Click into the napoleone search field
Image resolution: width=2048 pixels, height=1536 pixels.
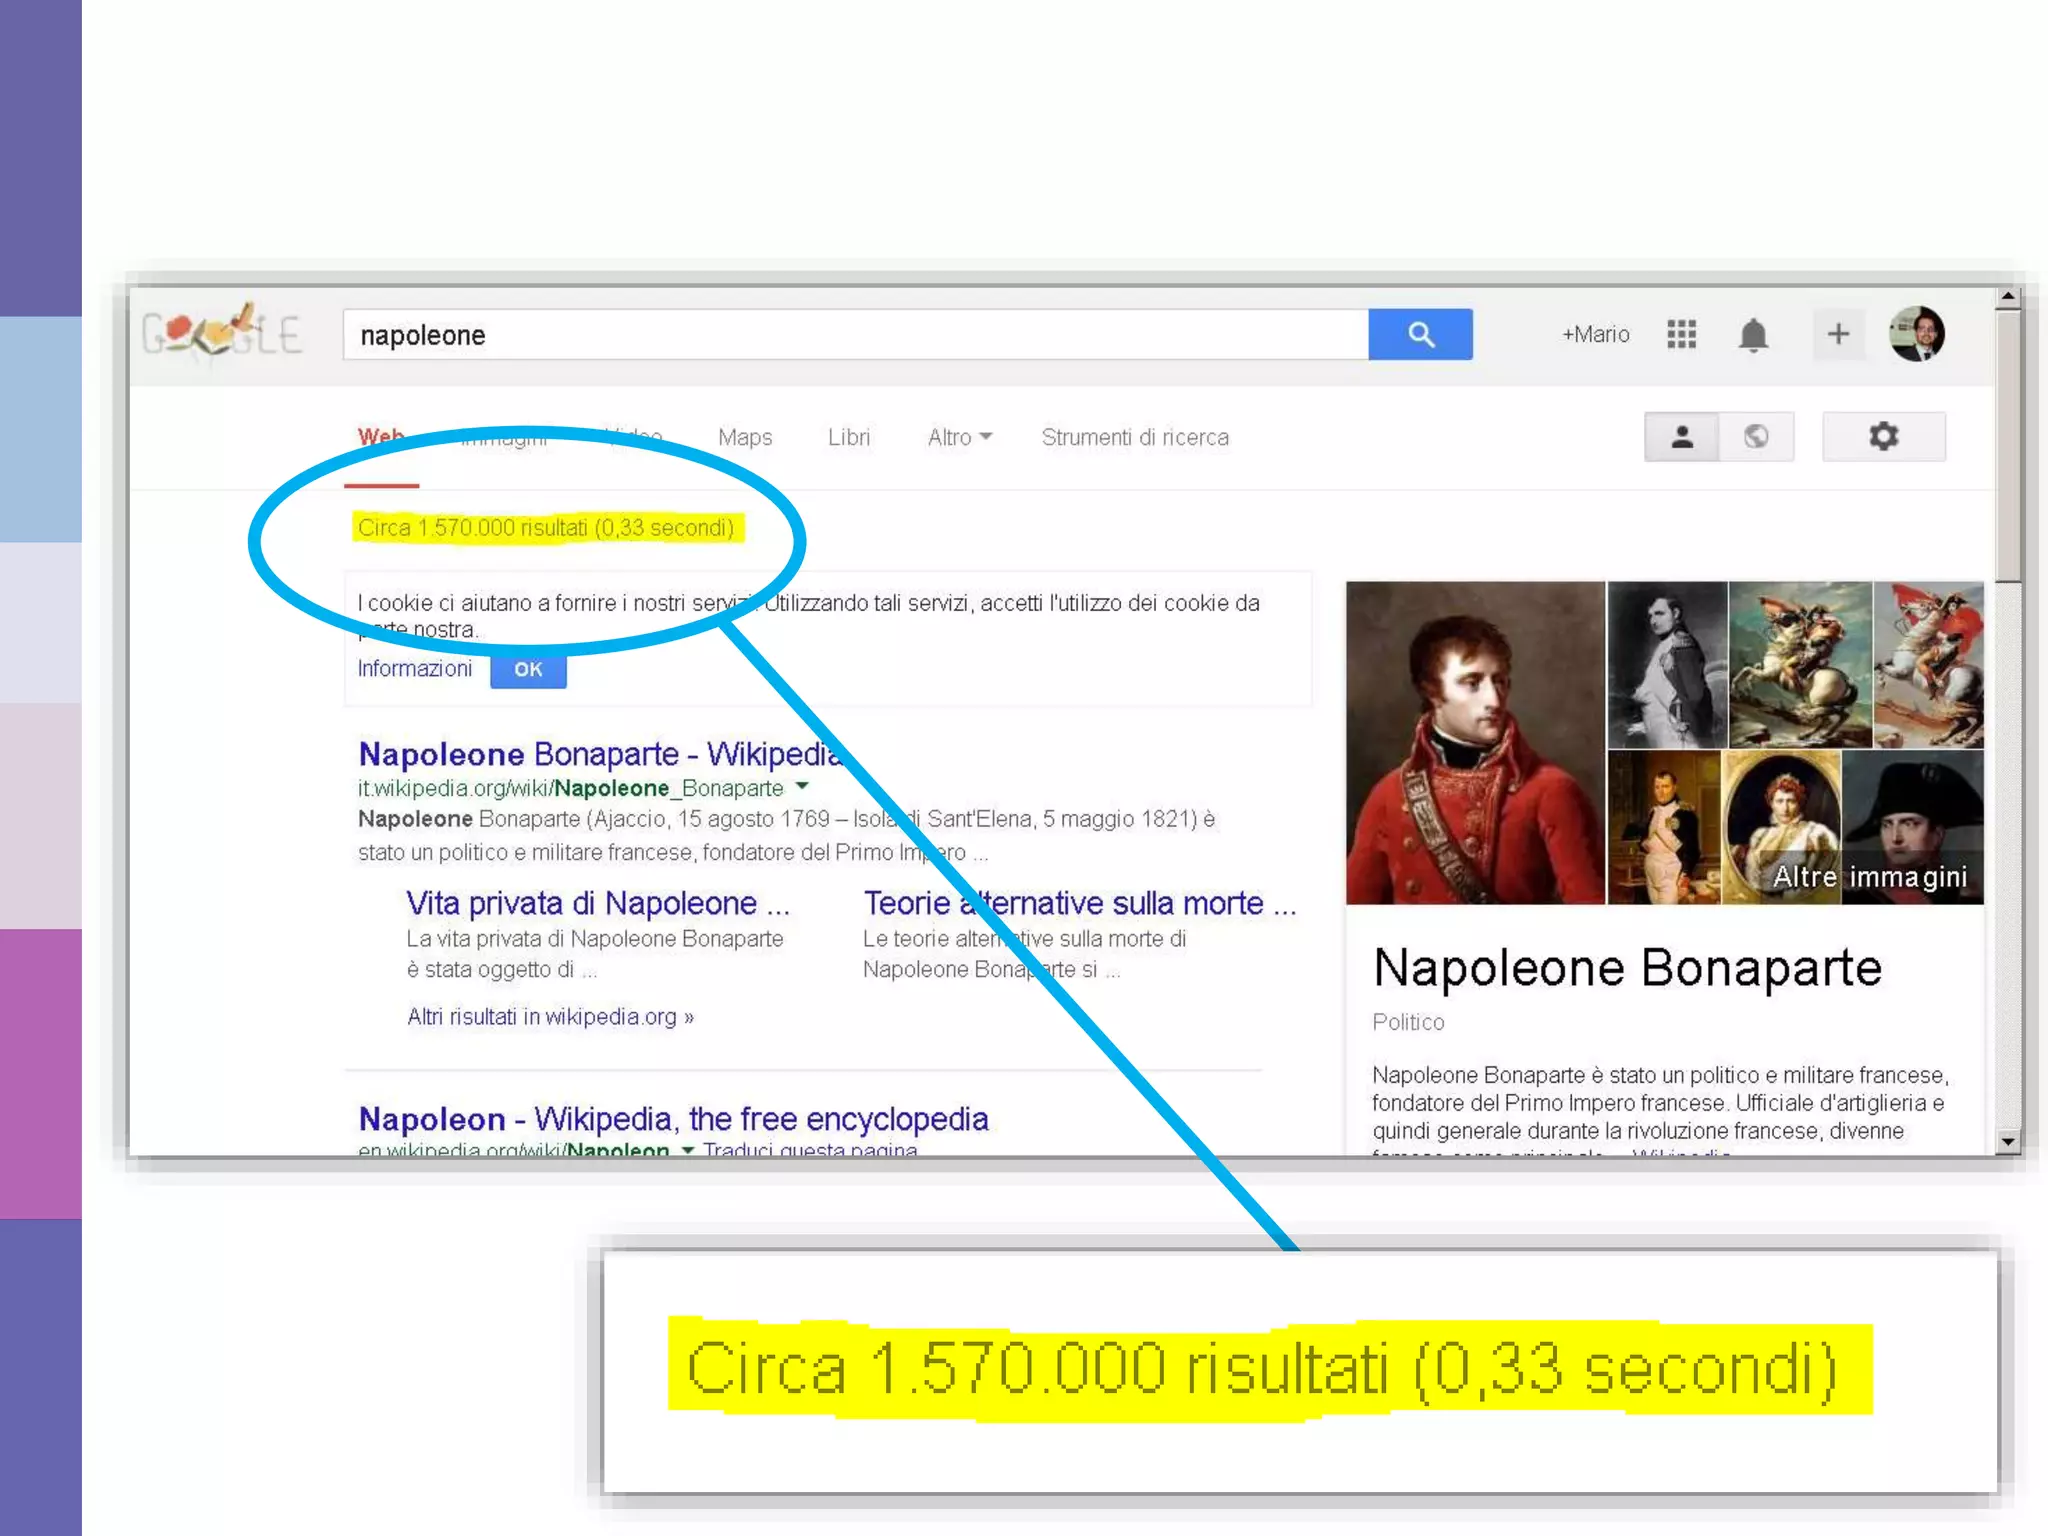tap(855, 334)
